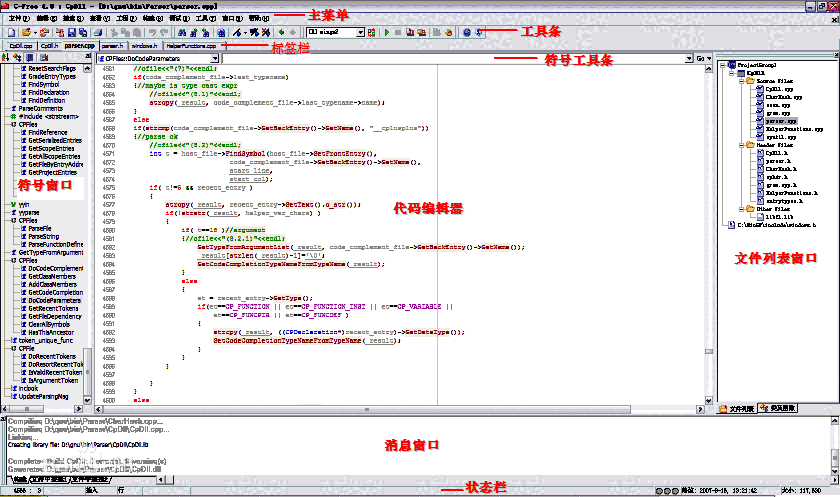Click the green Run program icon
Viewport: 840px width, 497px height.
pyautogui.click(x=386, y=33)
